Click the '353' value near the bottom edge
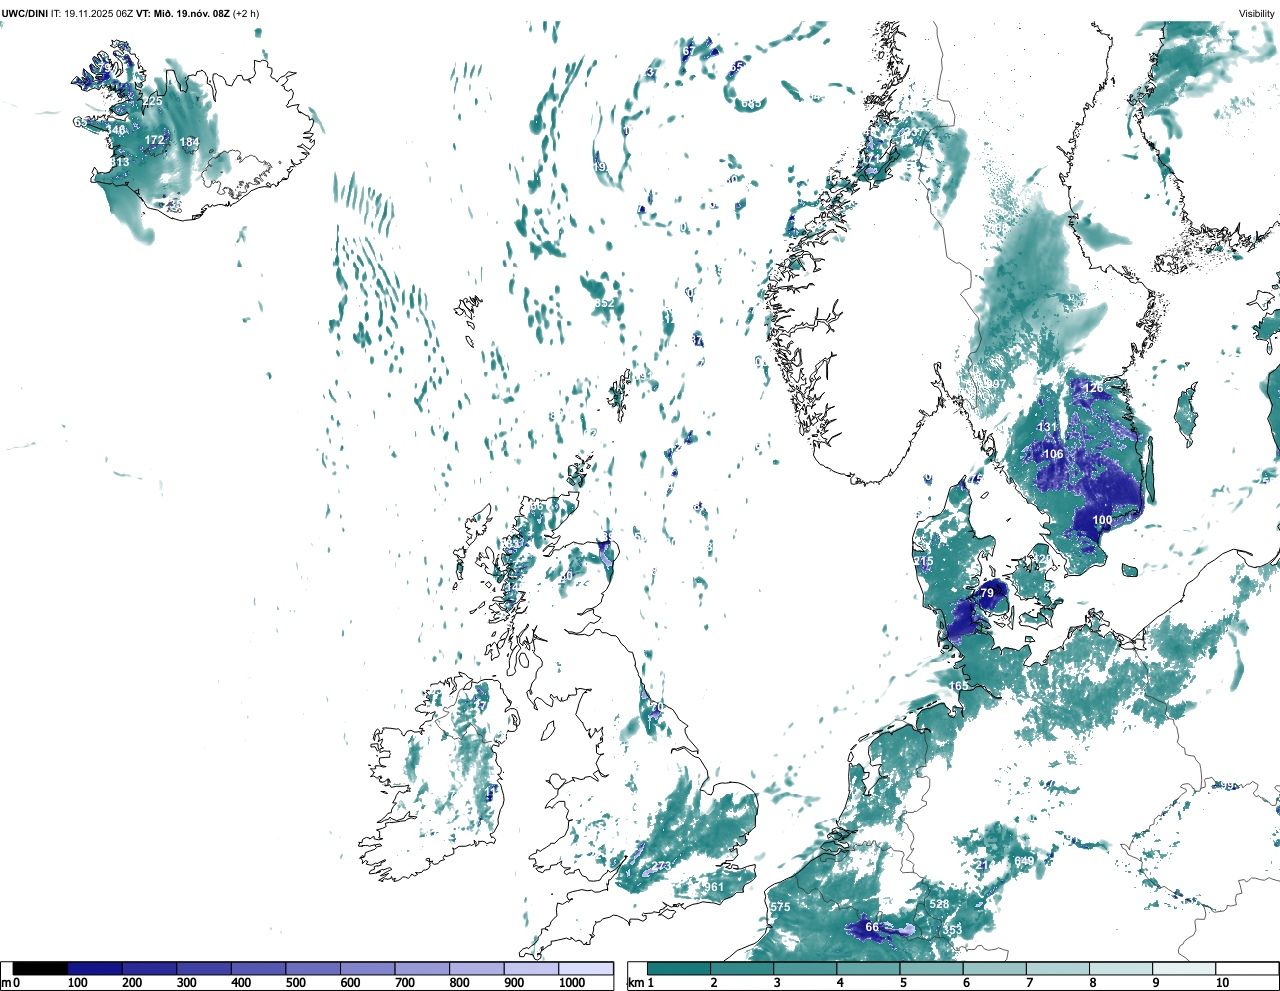This screenshot has height=991, width=1280. pyautogui.click(x=952, y=931)
